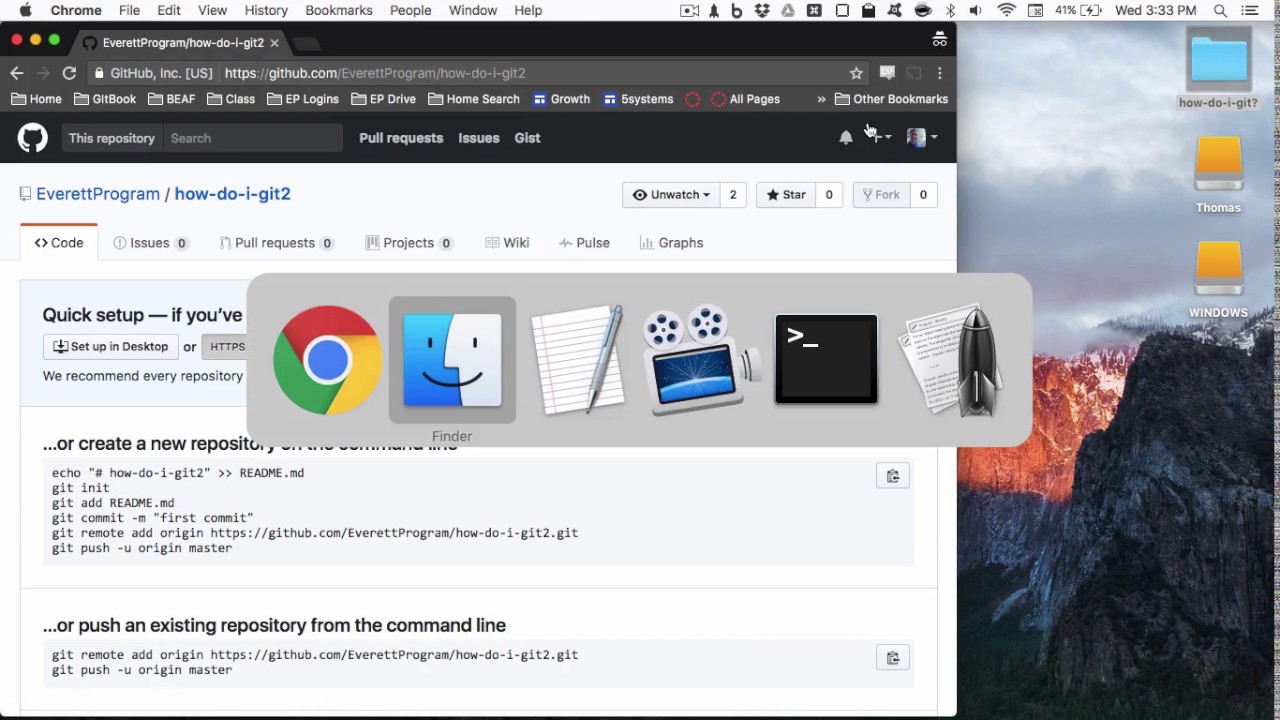Select Finder in the app switcher

(452, 360)
